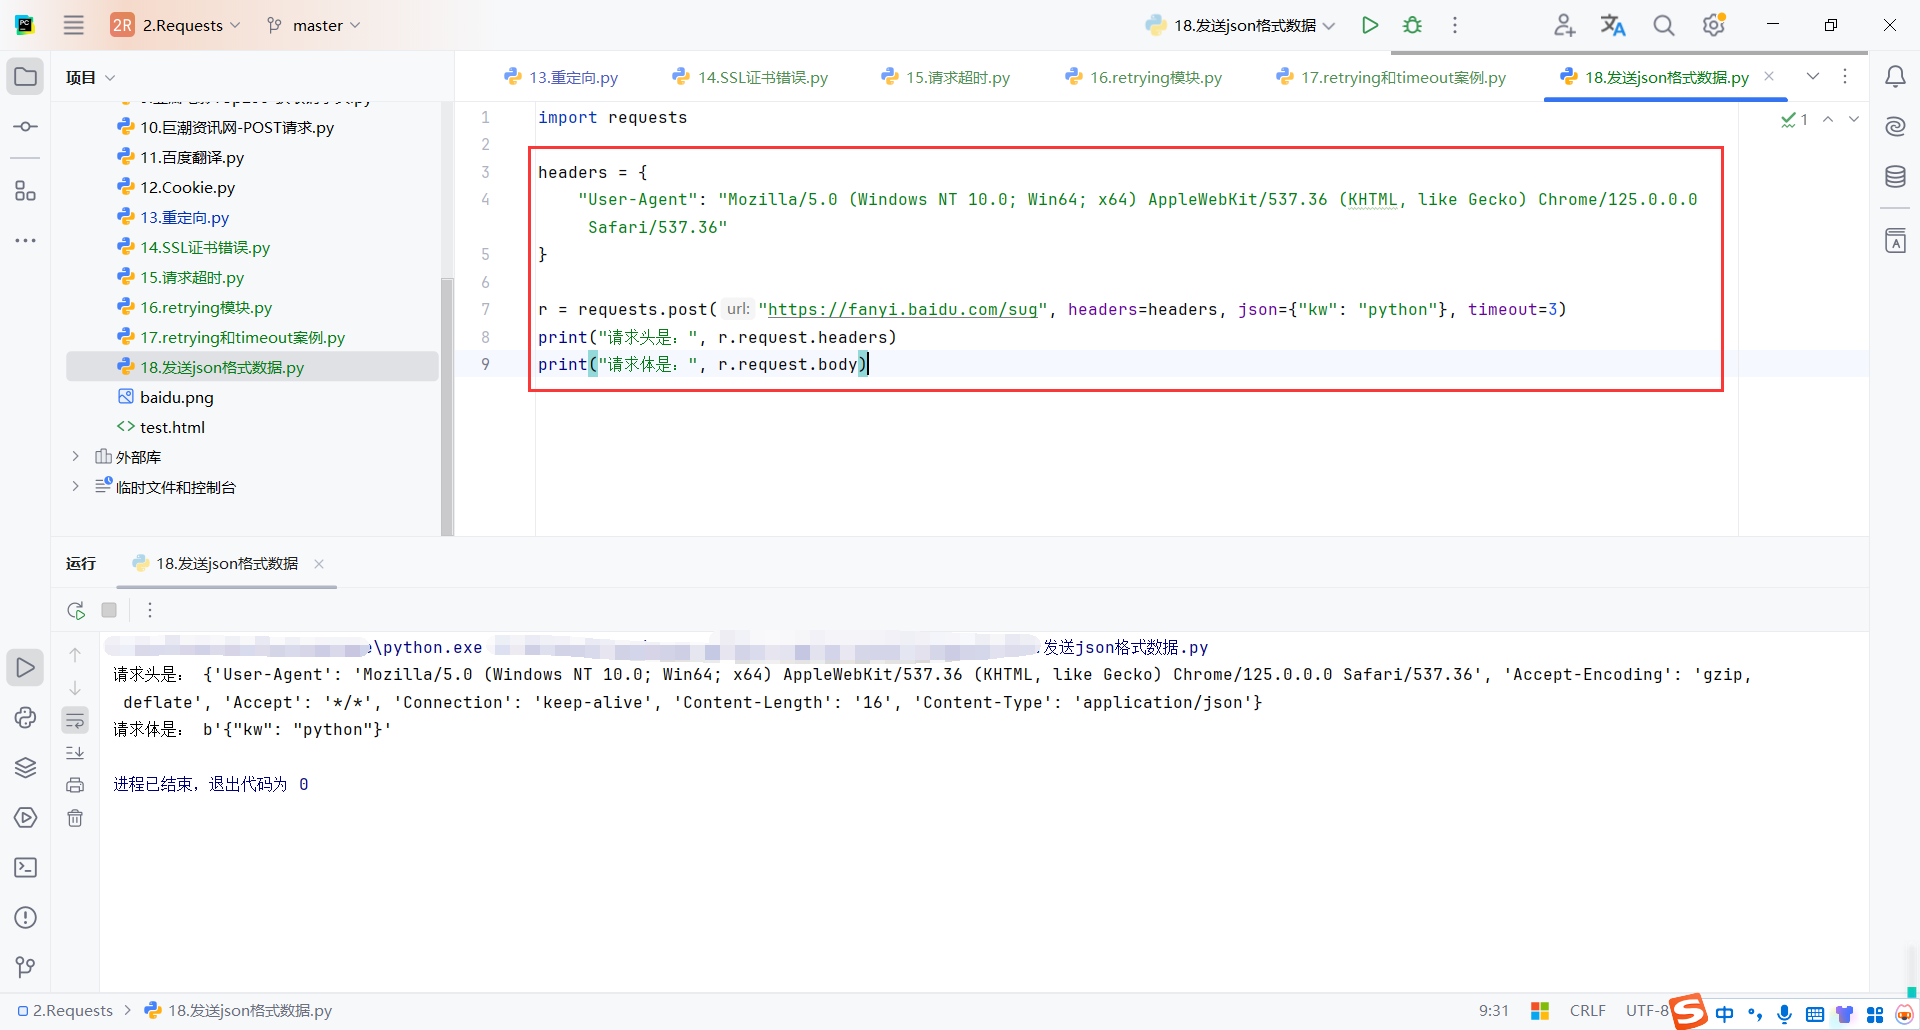The image size is (1920, 1030).
Task: Open editor tab options three-dot menu
Action: pos(1846,77)
